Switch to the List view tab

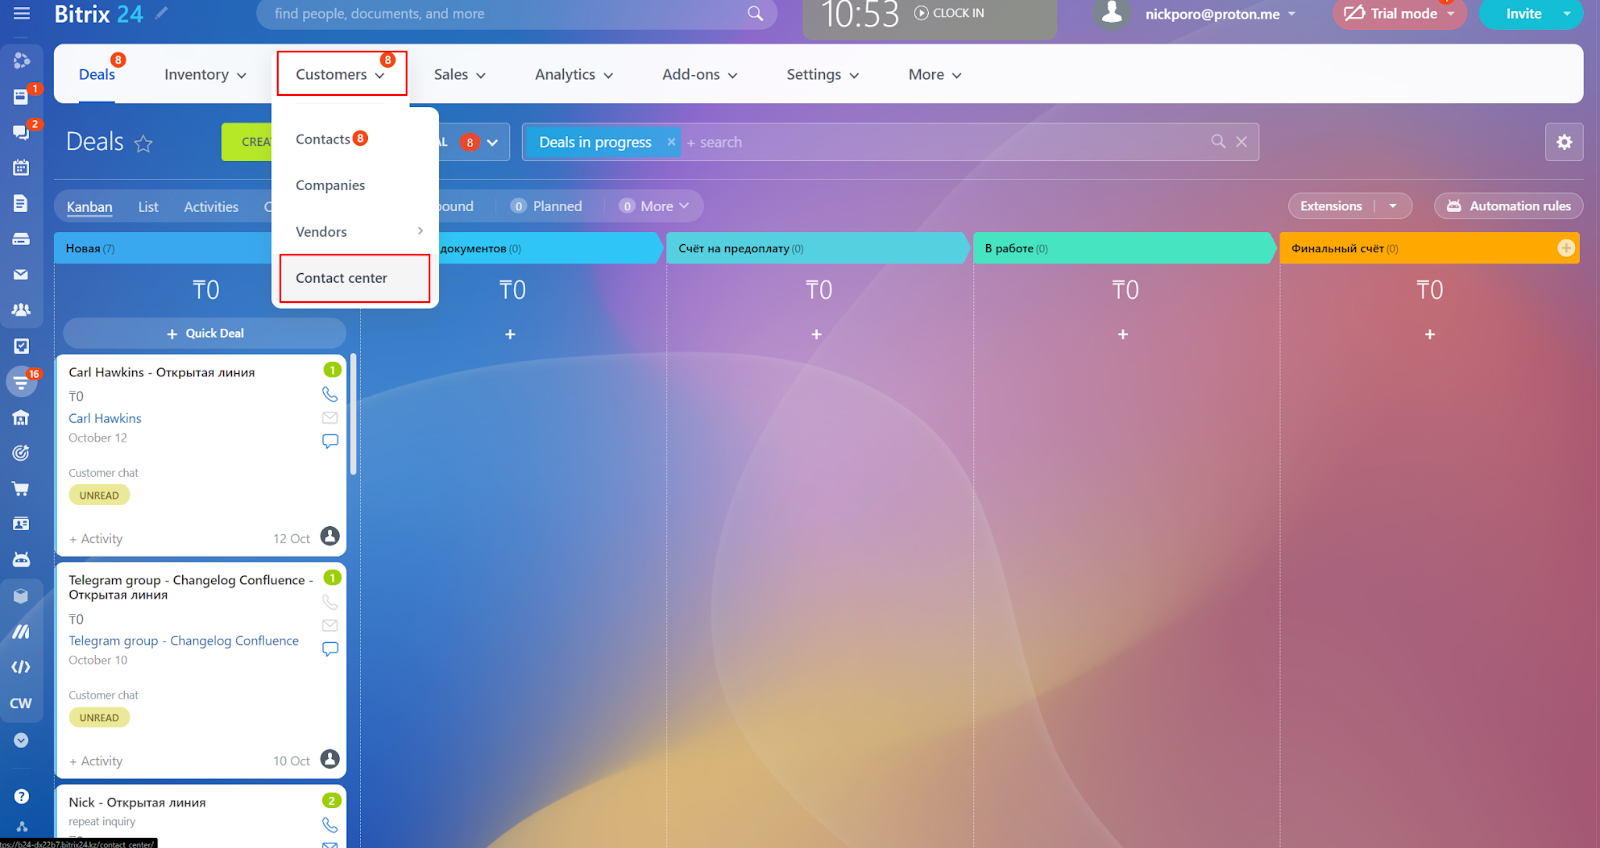[x=148, y=207]
